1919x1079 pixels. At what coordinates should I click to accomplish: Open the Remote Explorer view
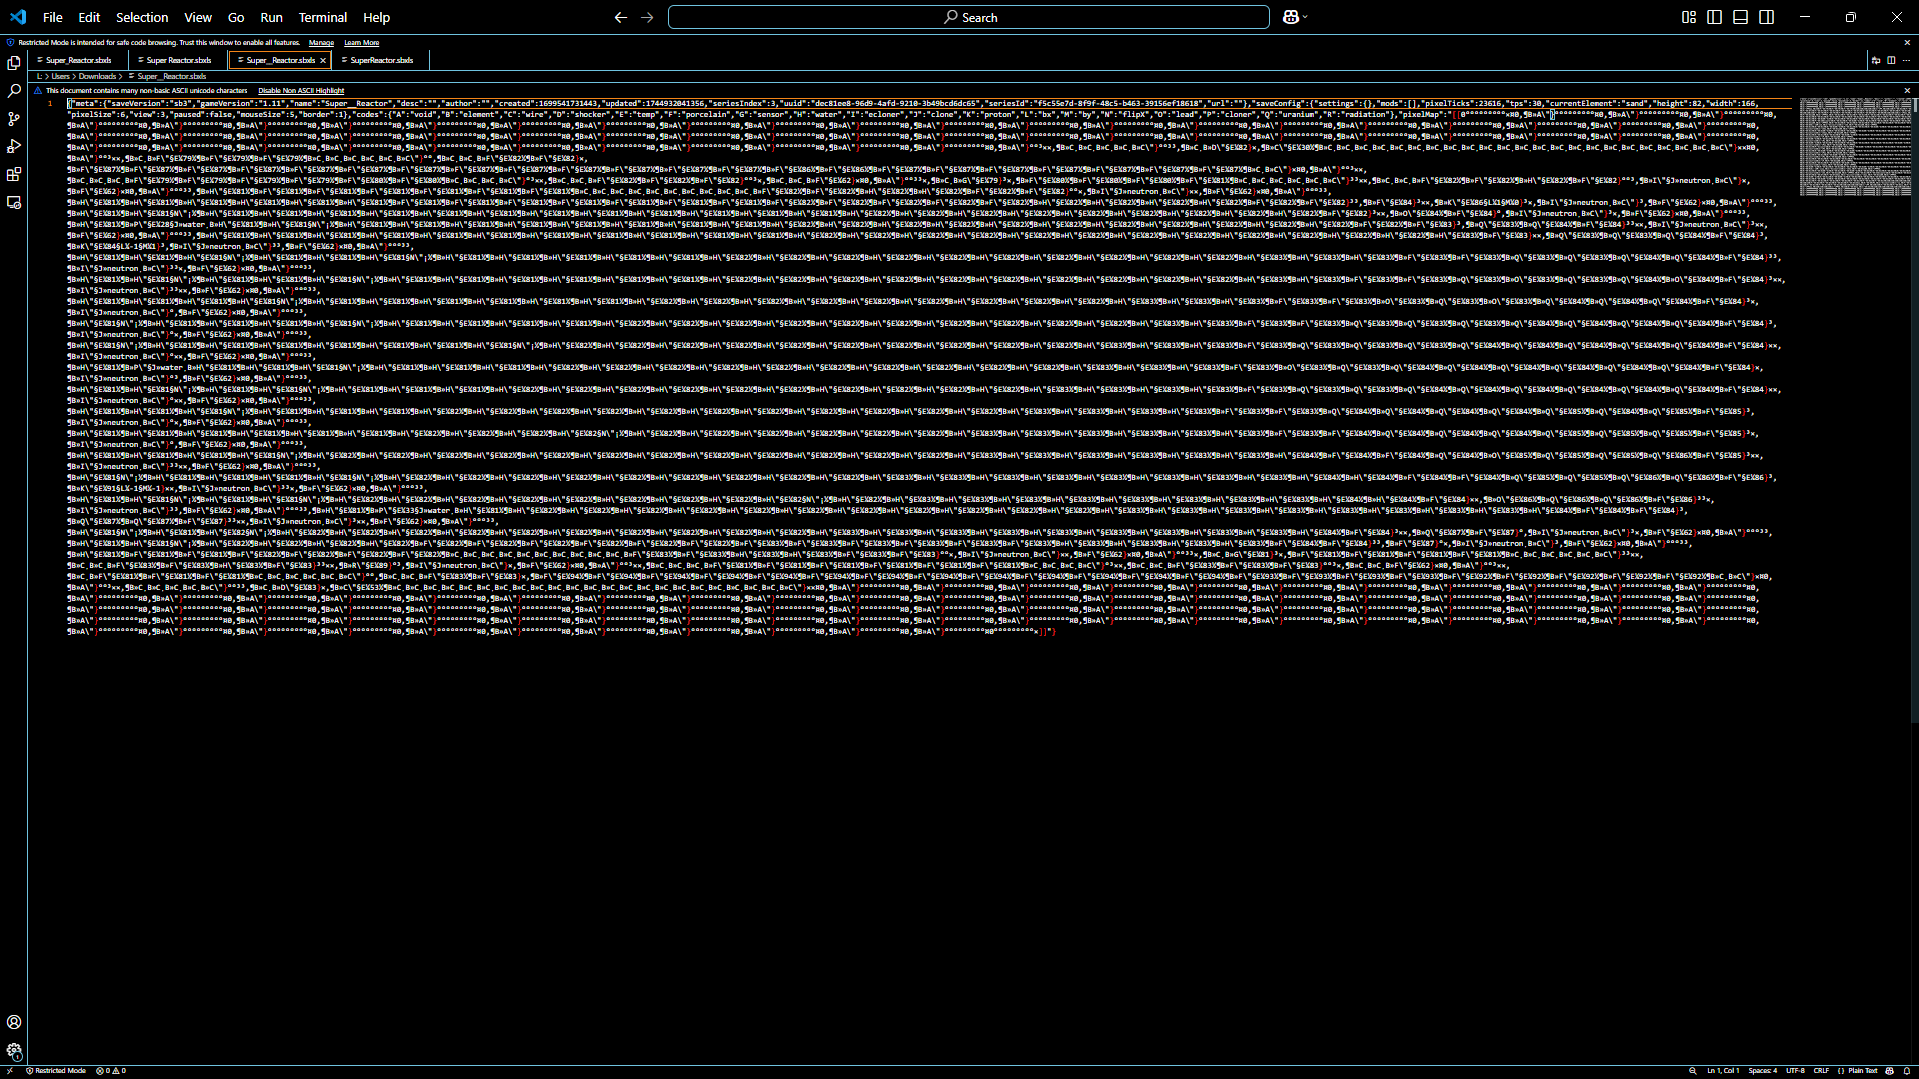click(14, 202)
